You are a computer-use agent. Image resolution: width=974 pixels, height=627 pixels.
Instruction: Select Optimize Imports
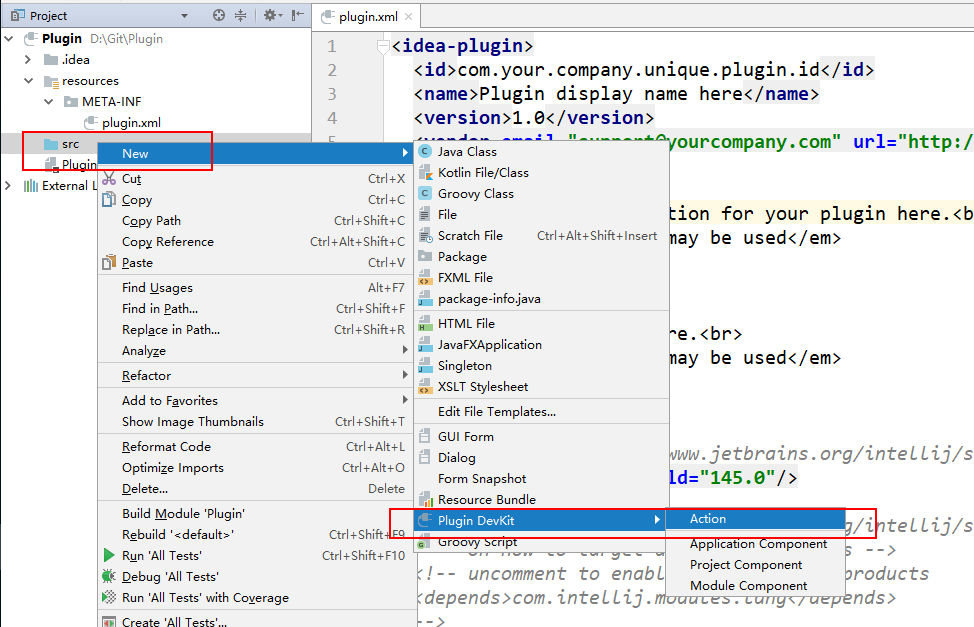tap(255, 468)
